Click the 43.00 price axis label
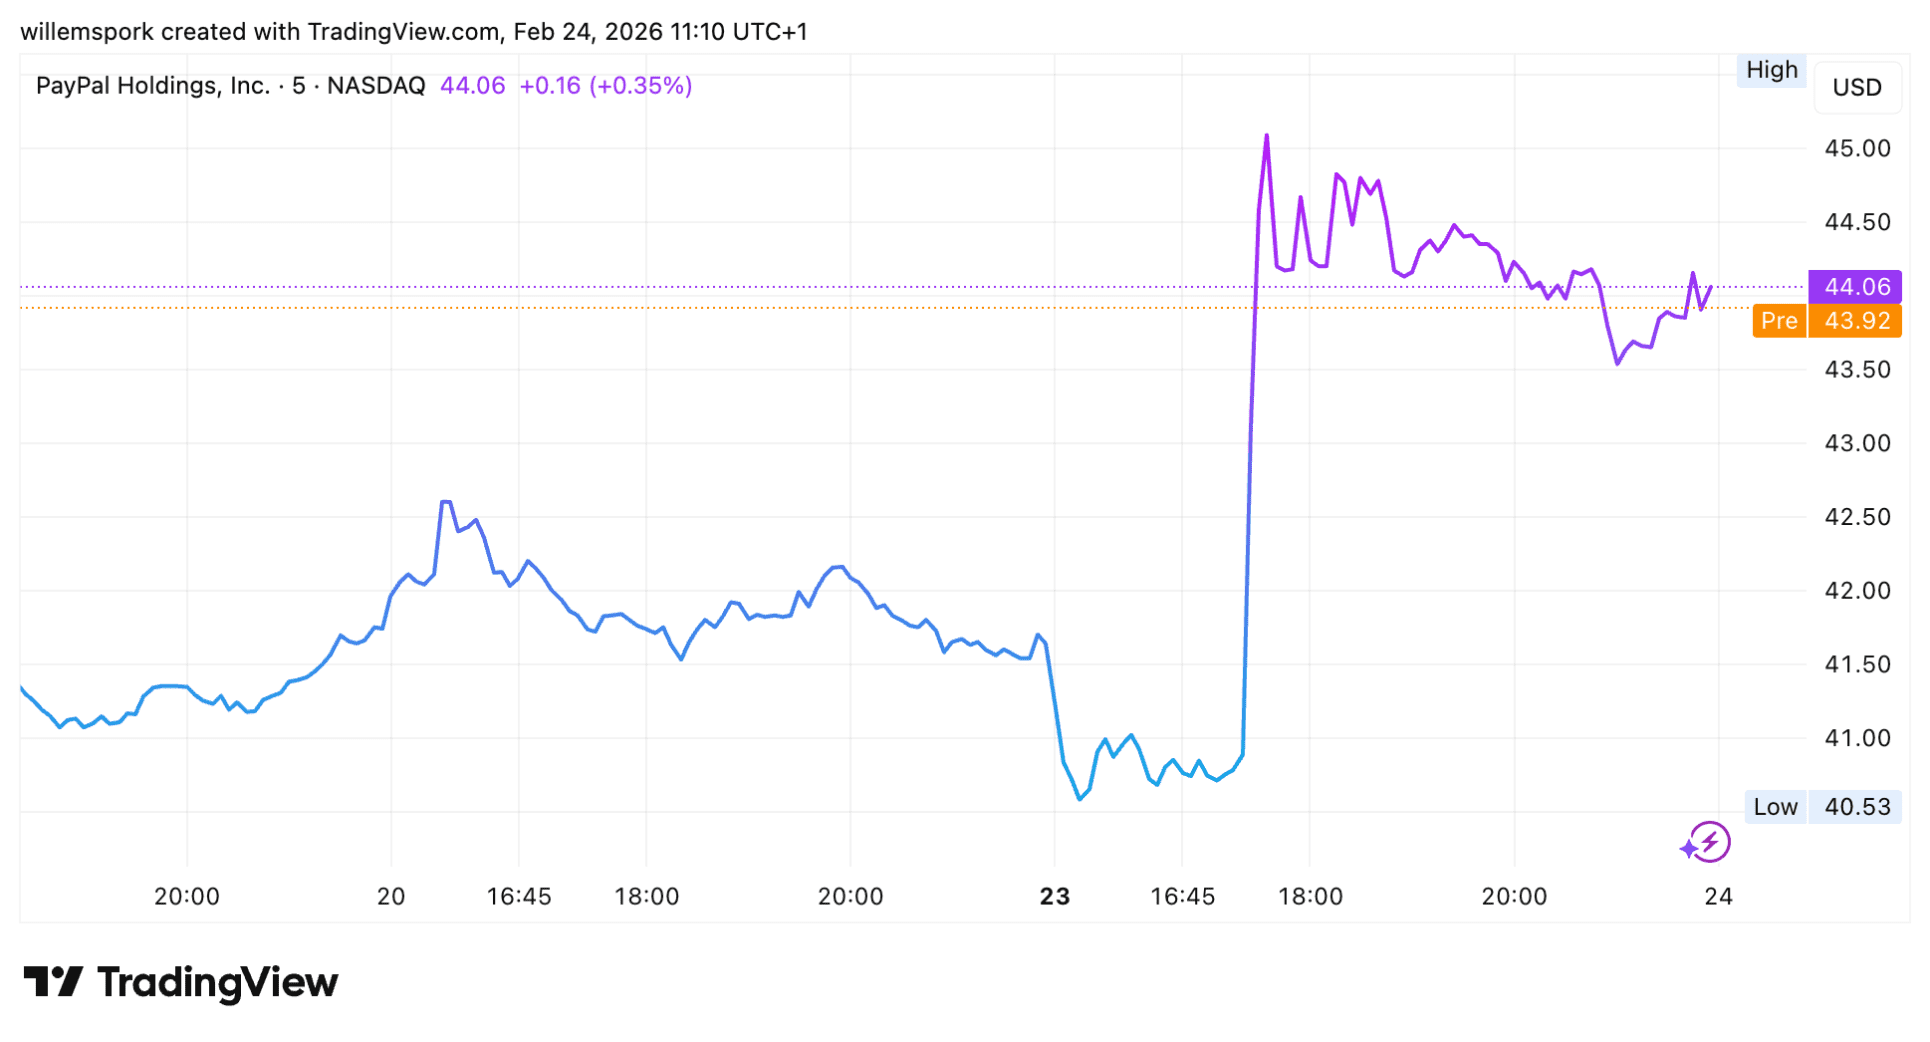 [x=1857, y=443]
